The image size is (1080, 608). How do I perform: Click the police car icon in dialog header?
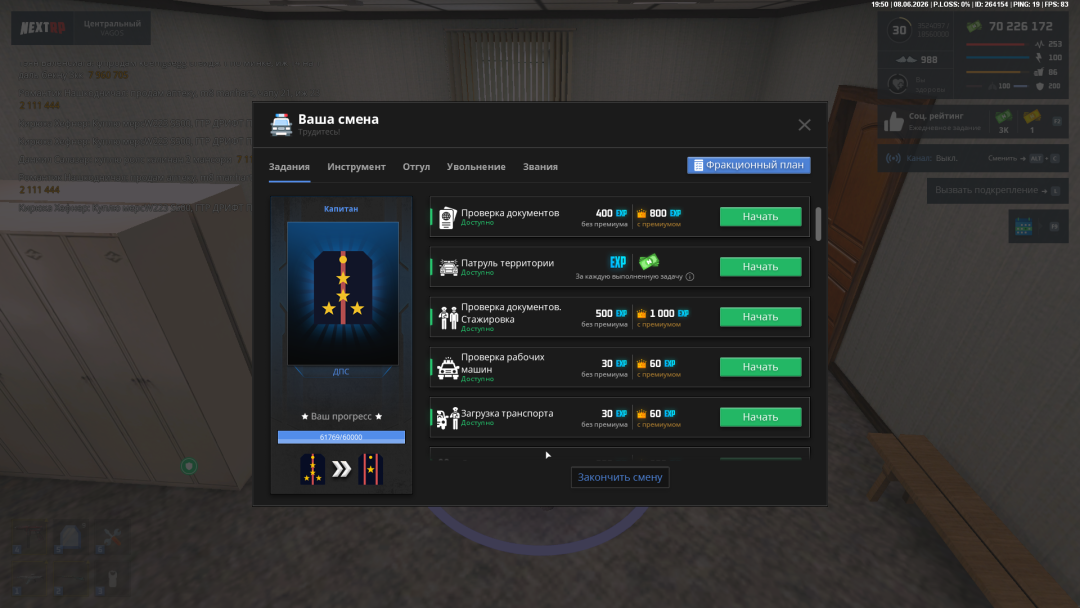click(281, 125)
